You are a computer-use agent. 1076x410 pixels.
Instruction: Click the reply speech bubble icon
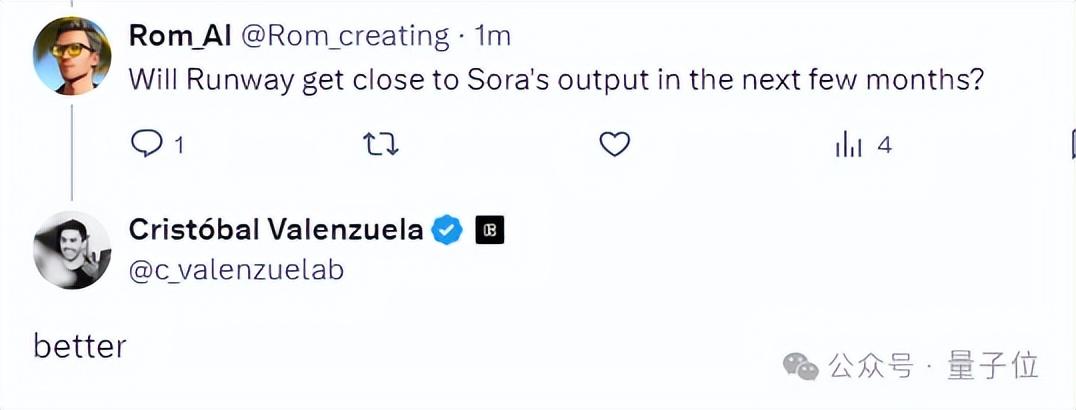tap(147, 145)
